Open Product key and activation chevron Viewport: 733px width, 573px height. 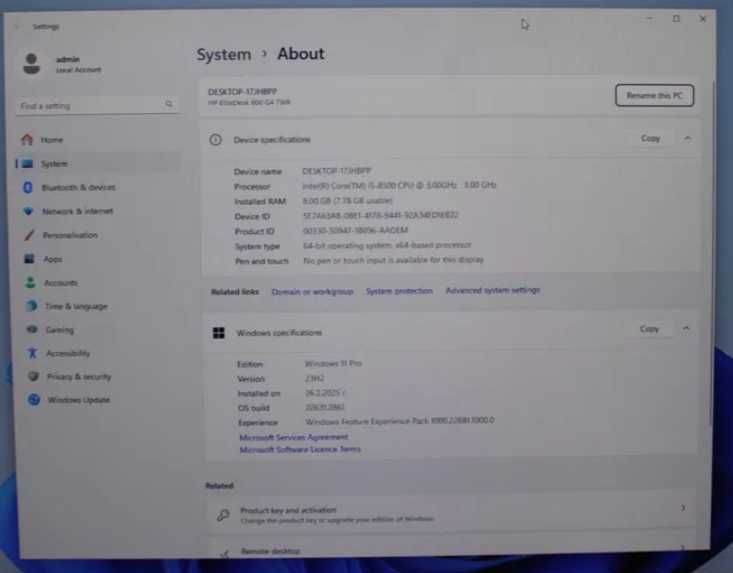(x=683, y=508)
